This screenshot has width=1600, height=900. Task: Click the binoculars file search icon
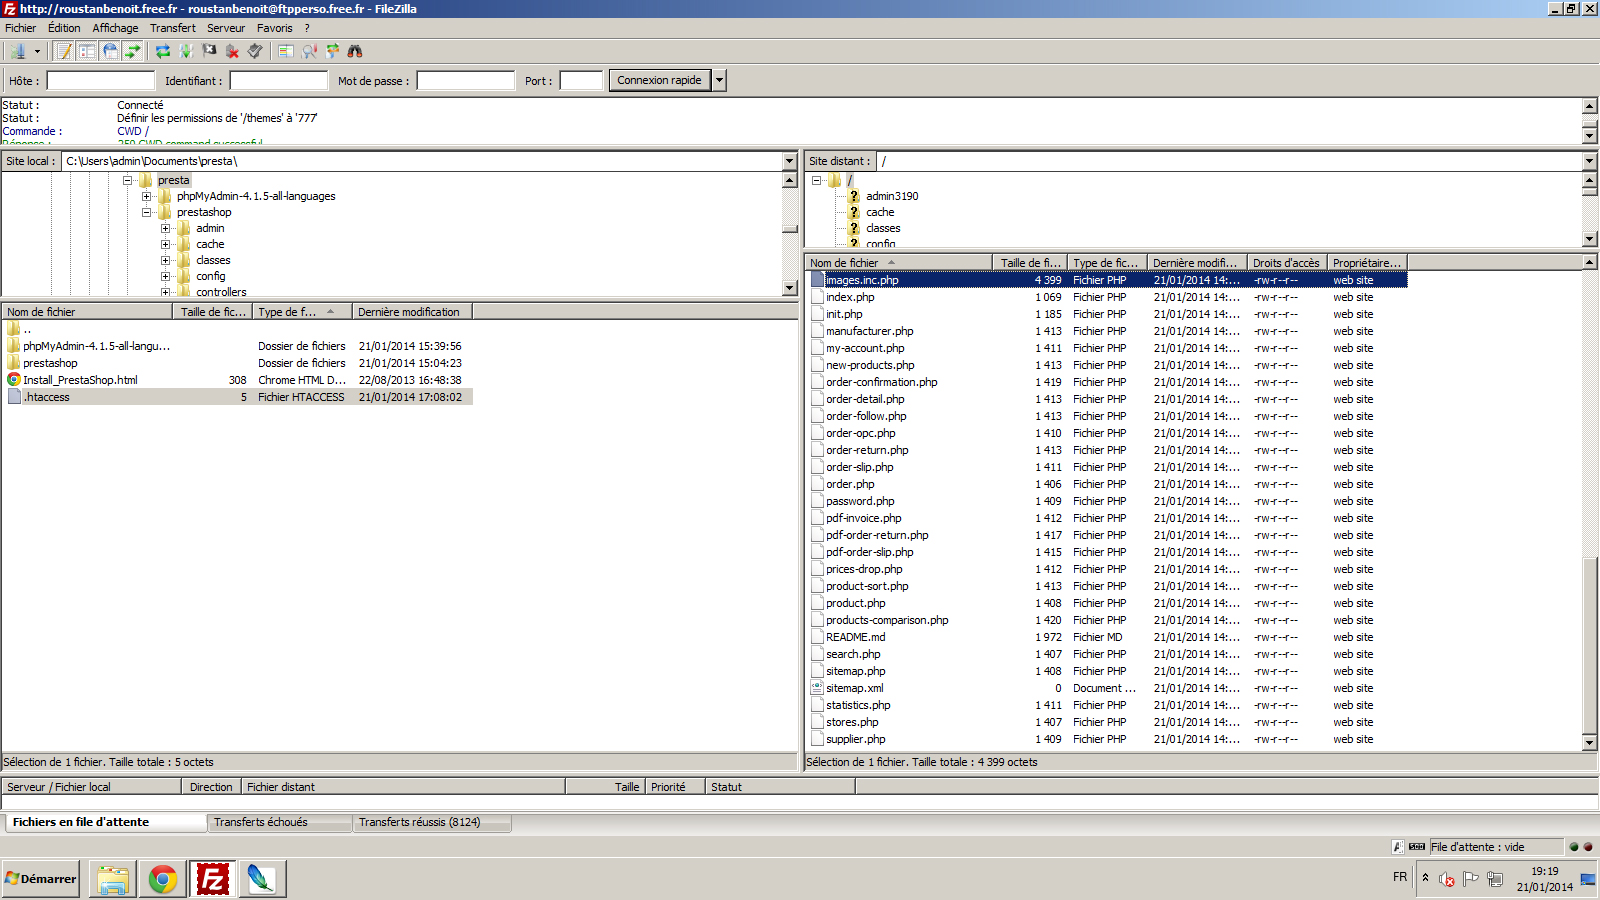coord(355,51)
